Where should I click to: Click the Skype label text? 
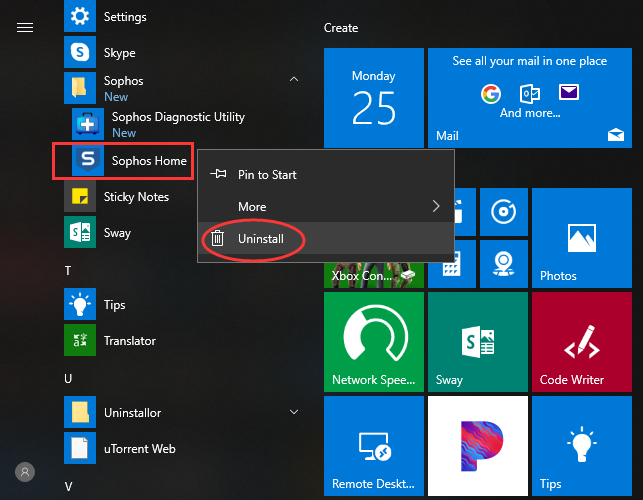(119, 53)
